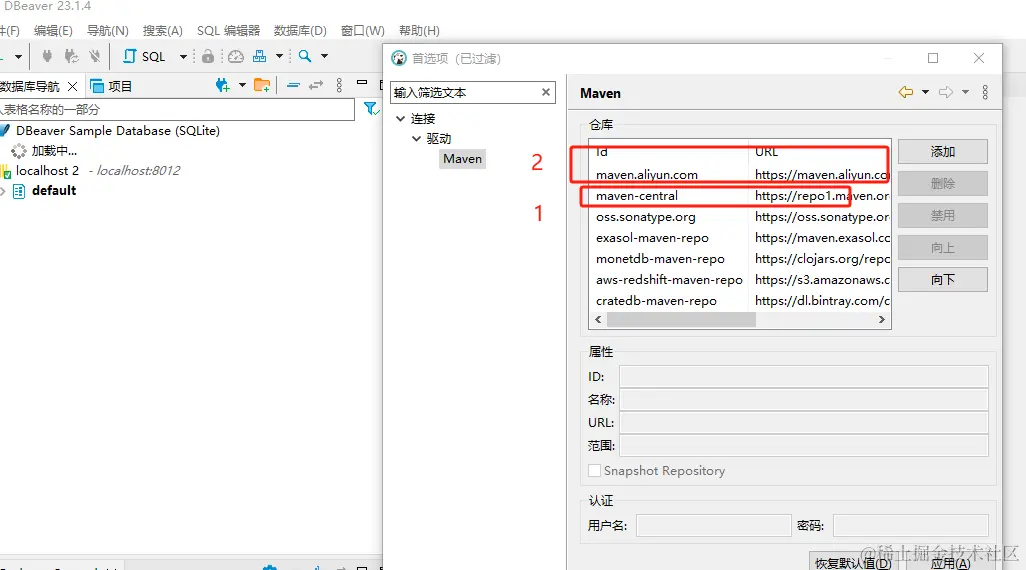Select the oss.sonatype.org repository row
The width and height of the screenshot is (1026, 570).
[739, 217]
